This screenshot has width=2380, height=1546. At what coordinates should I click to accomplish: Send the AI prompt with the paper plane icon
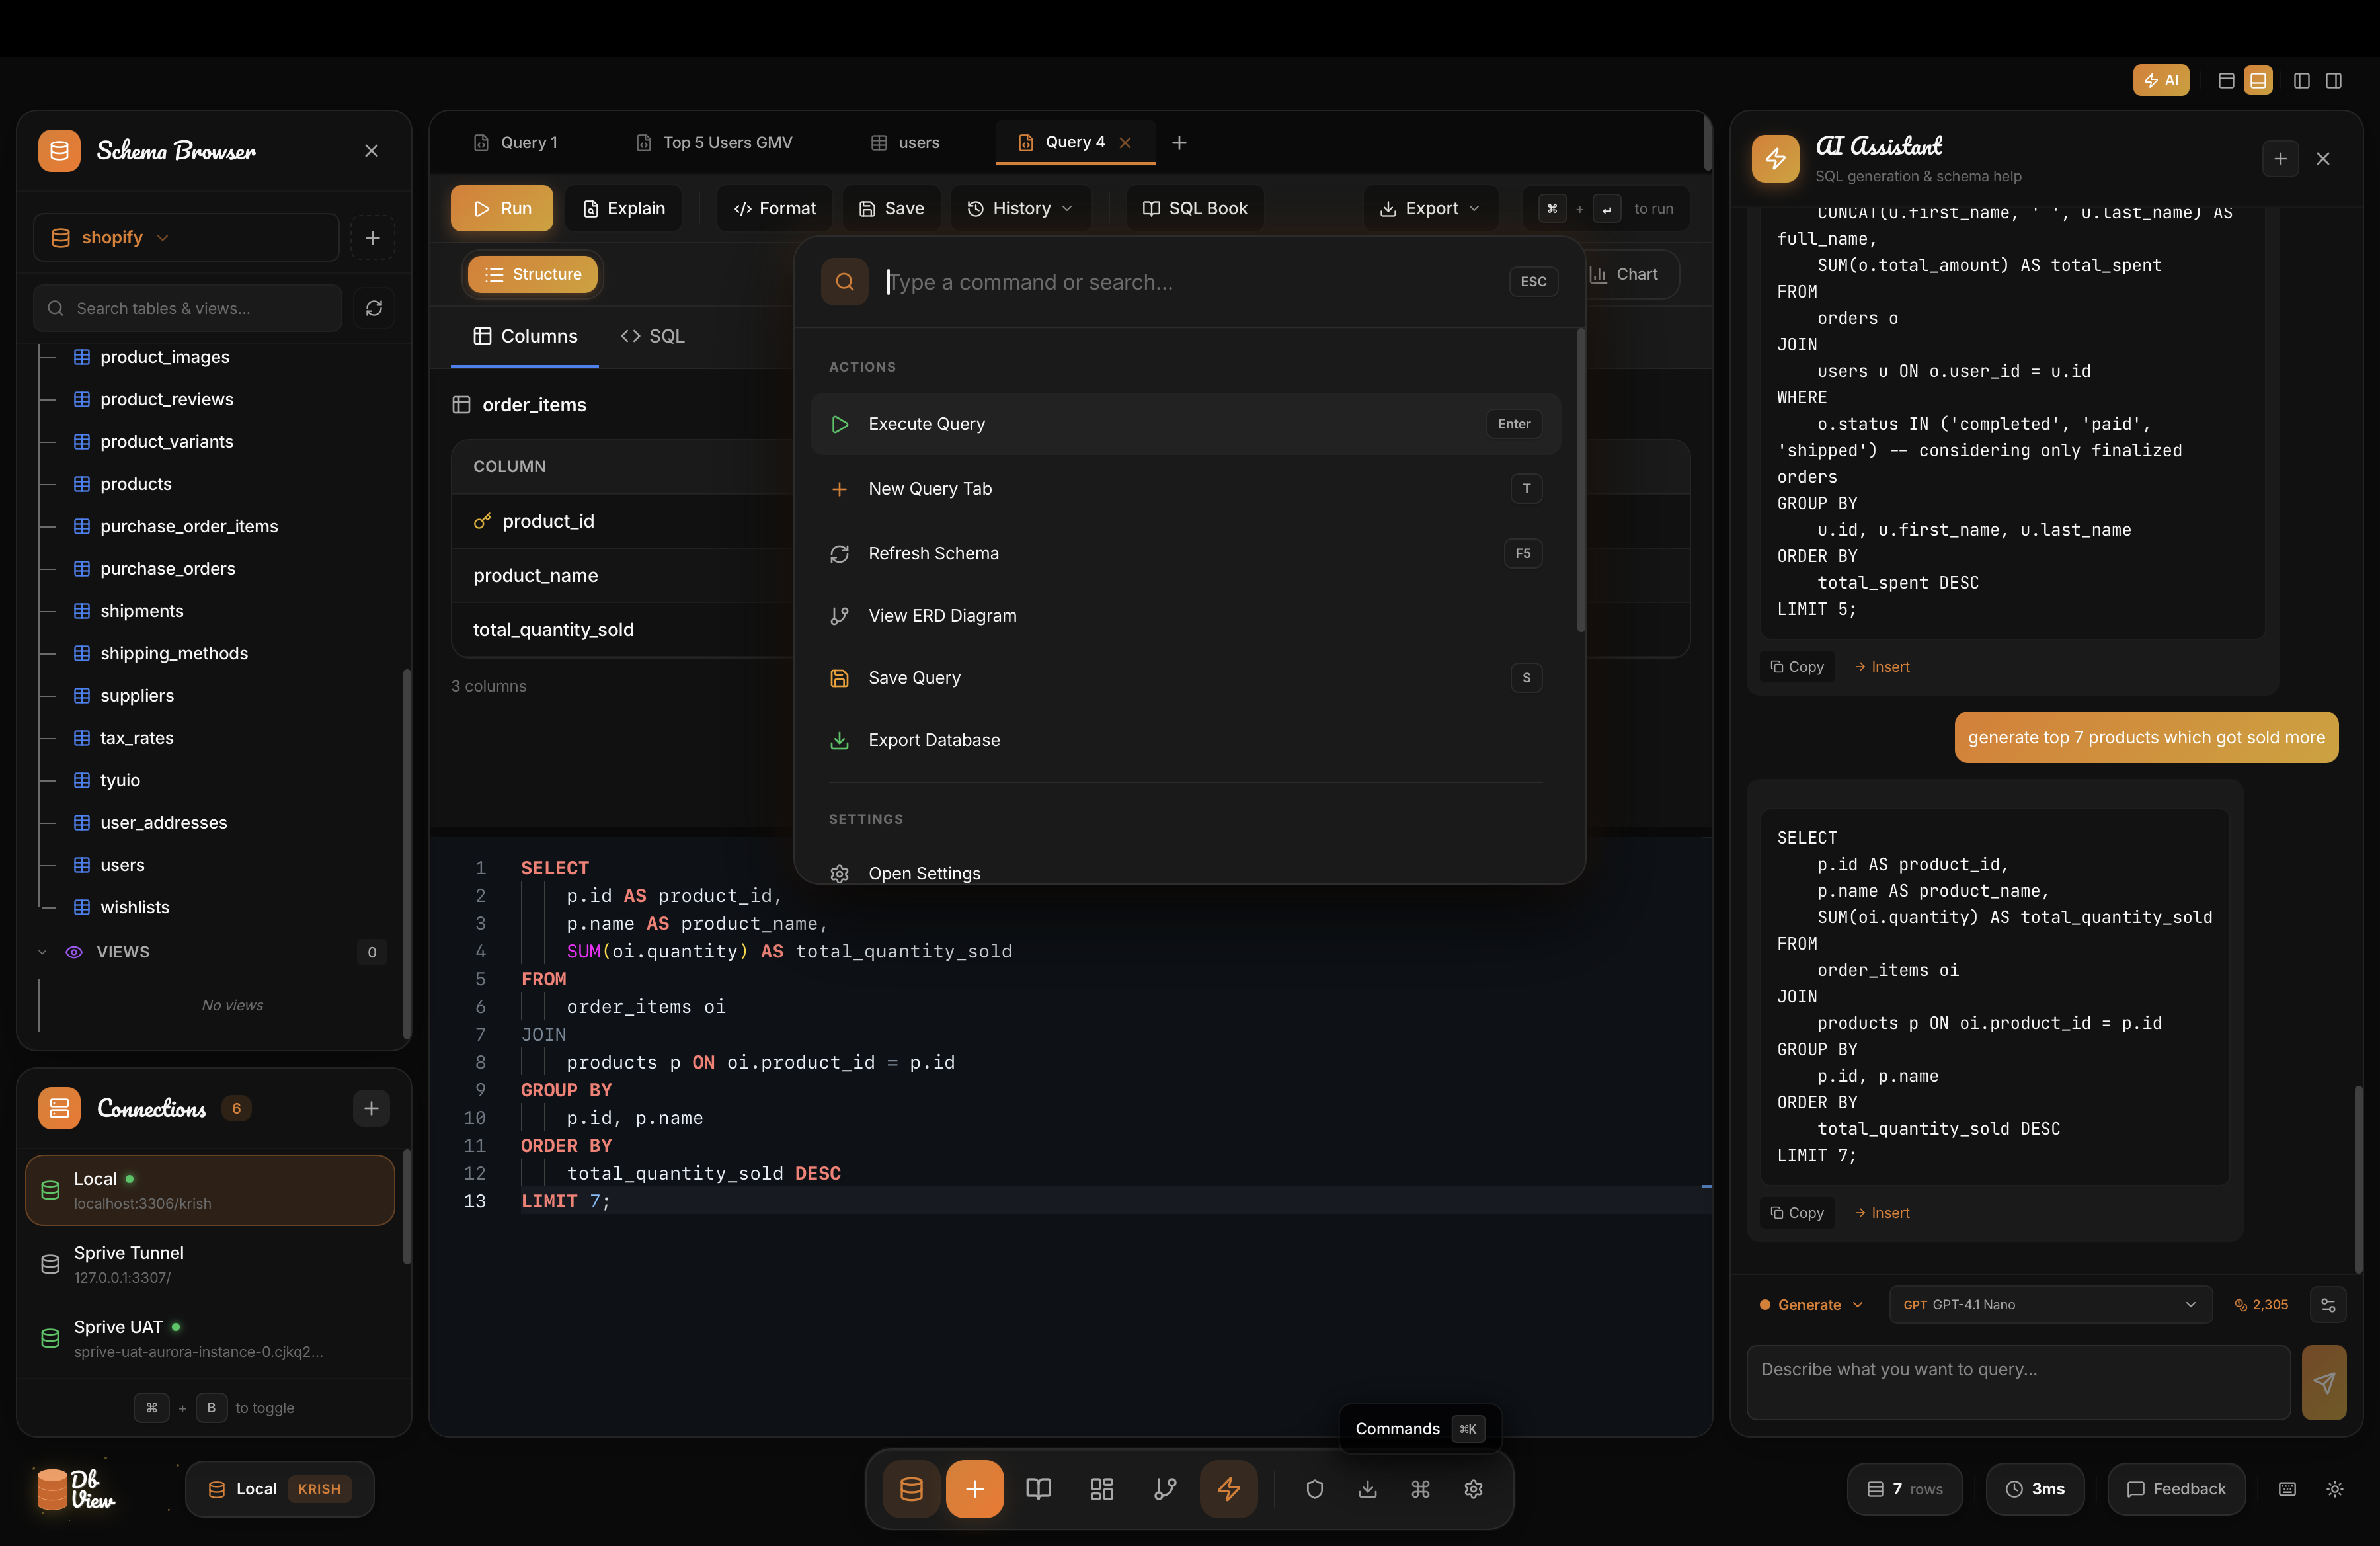point(2324,1383)
